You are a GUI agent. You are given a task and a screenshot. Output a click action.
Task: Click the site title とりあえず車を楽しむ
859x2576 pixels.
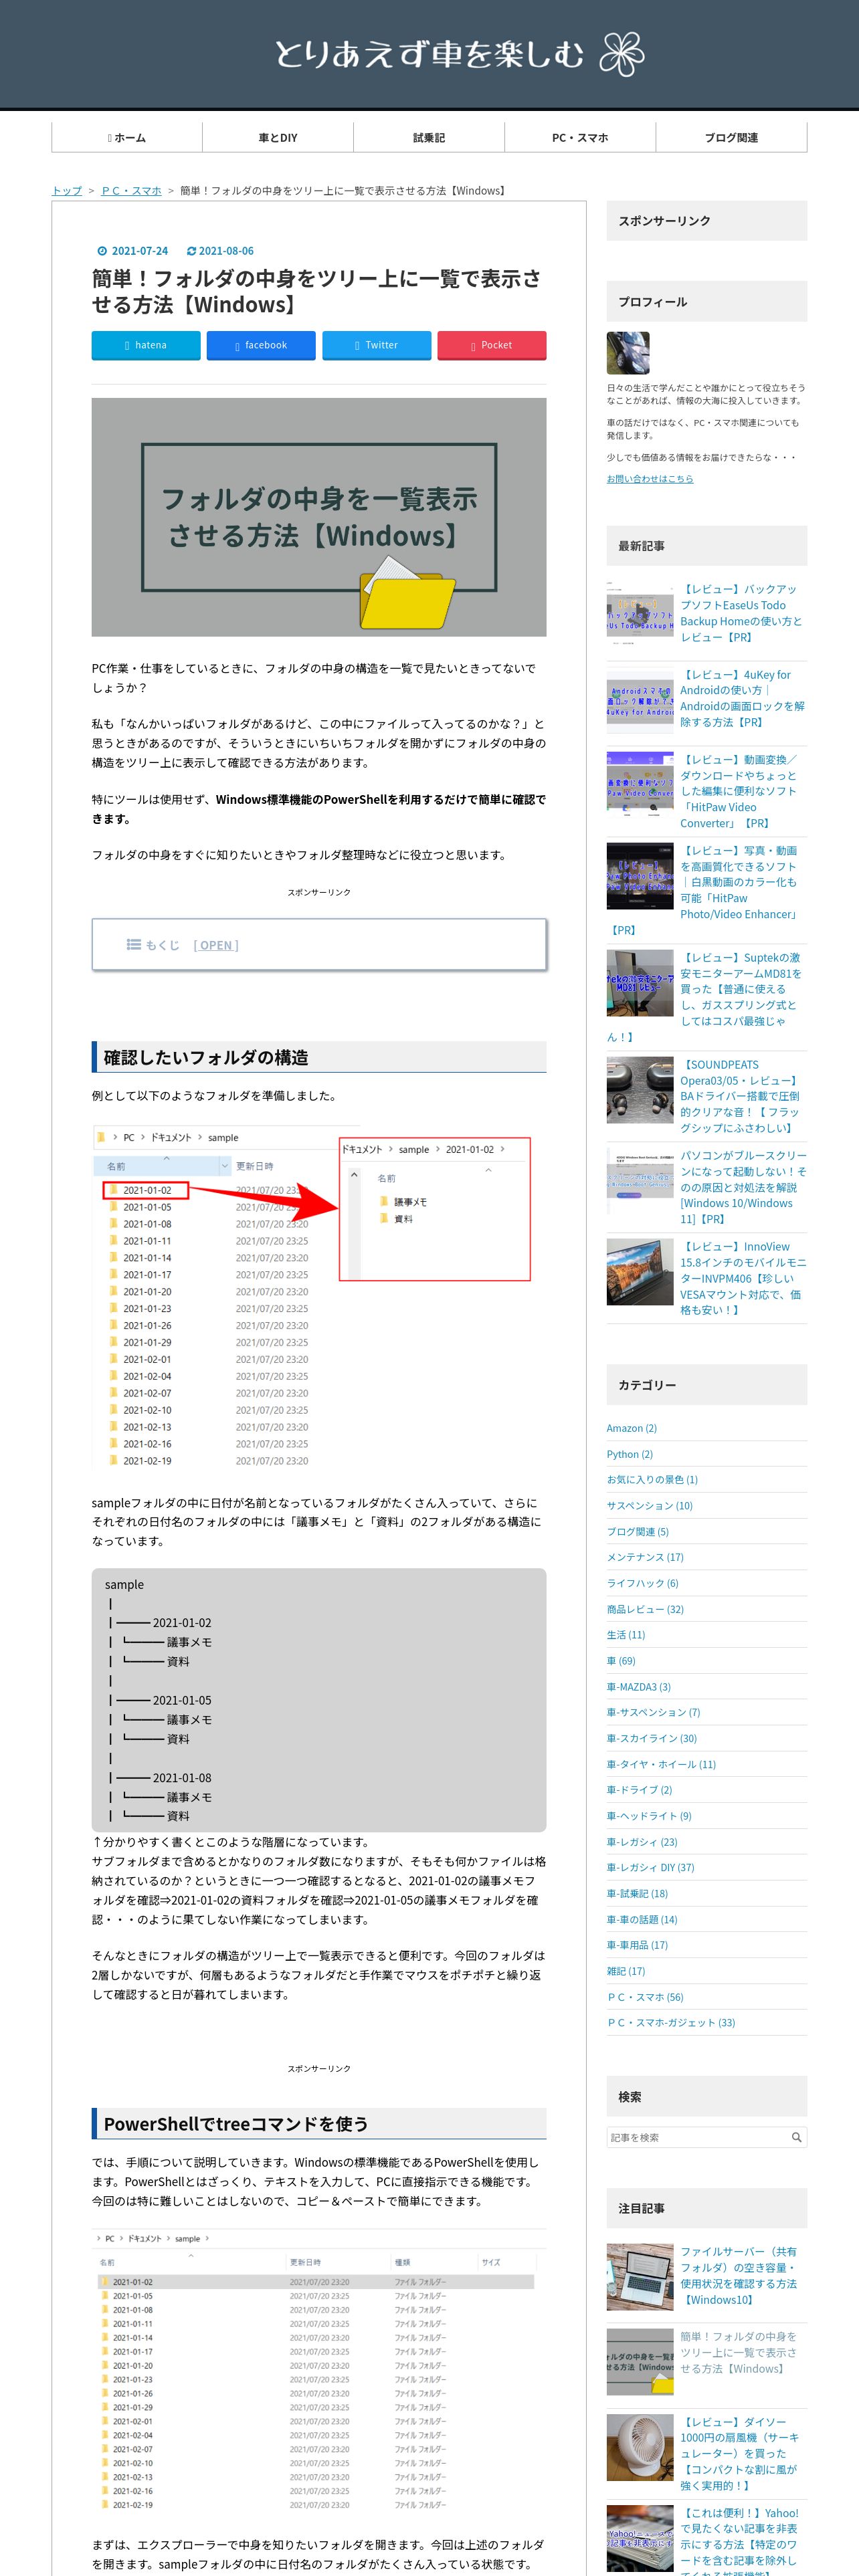click(x=429, y=54)
